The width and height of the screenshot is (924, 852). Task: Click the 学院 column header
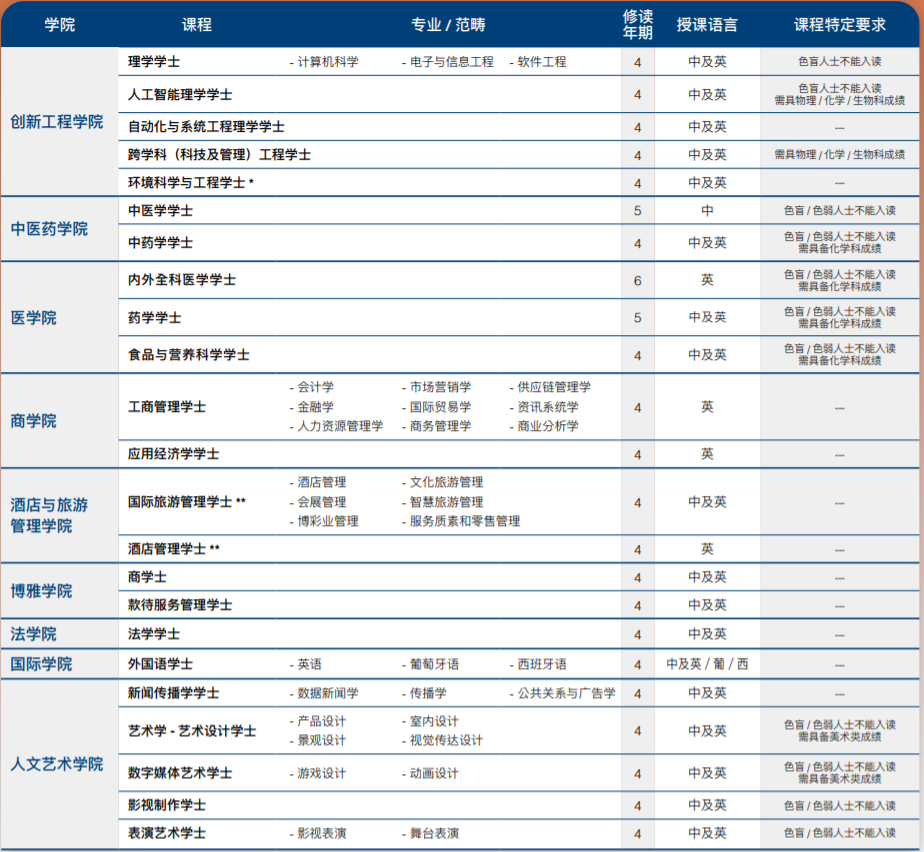point(60,25)
